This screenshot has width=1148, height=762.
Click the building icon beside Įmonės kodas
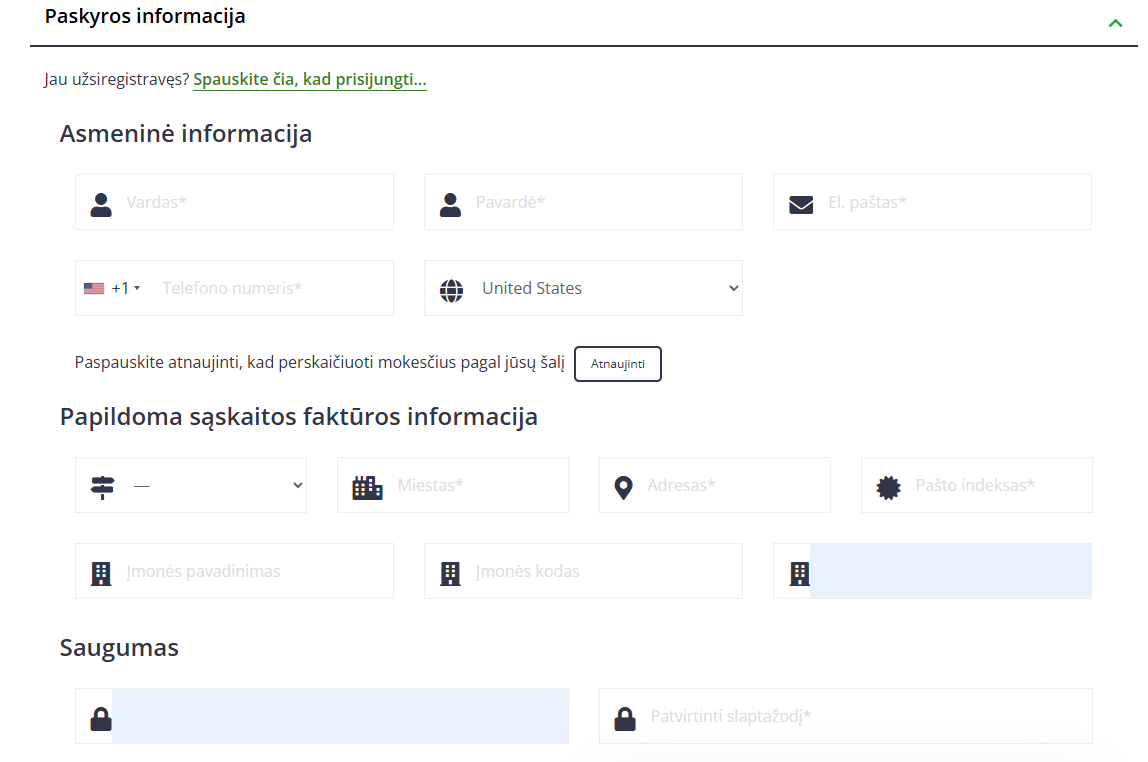(451, 573)
